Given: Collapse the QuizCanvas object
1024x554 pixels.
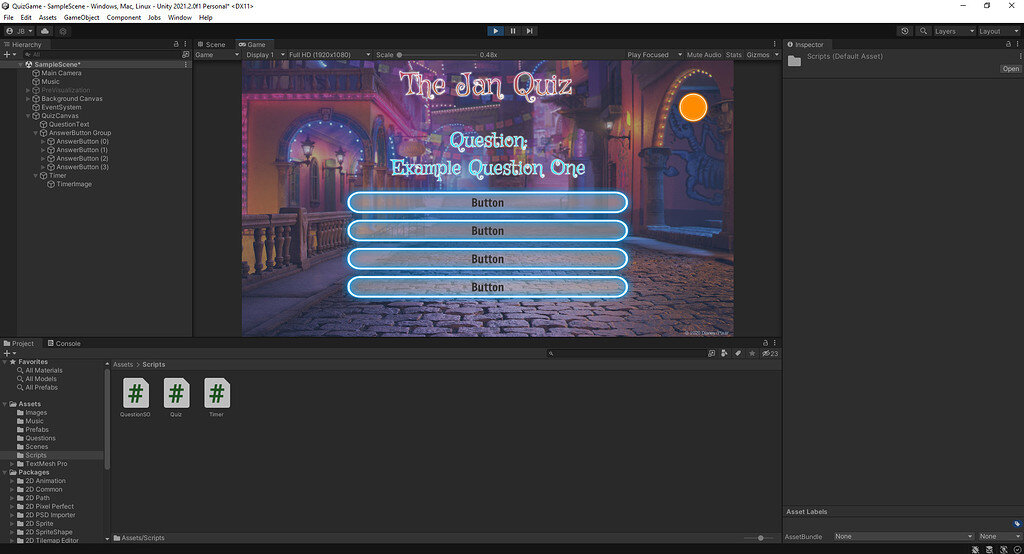Looking at the screenshot, I should (x=28, y=116).
